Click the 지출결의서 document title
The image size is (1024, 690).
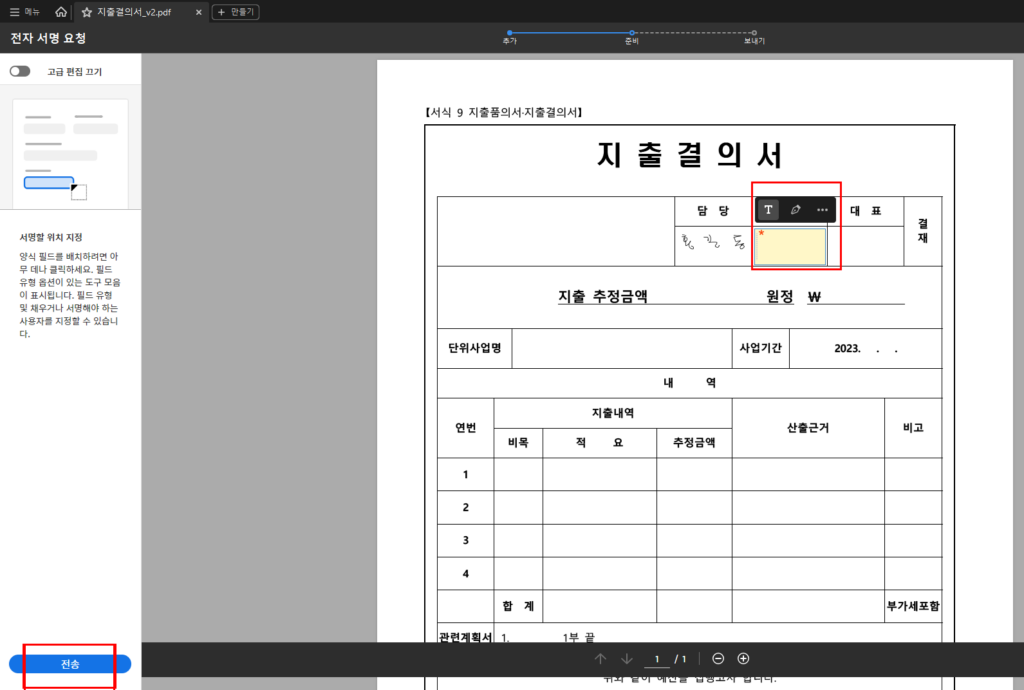689,155
